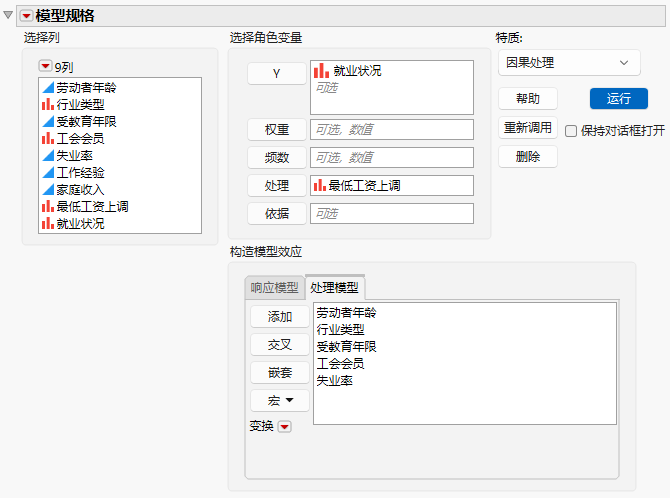Open the 宏 macro dropdown button
This screenshot has width=670, height=498.
tap(280, 401)
